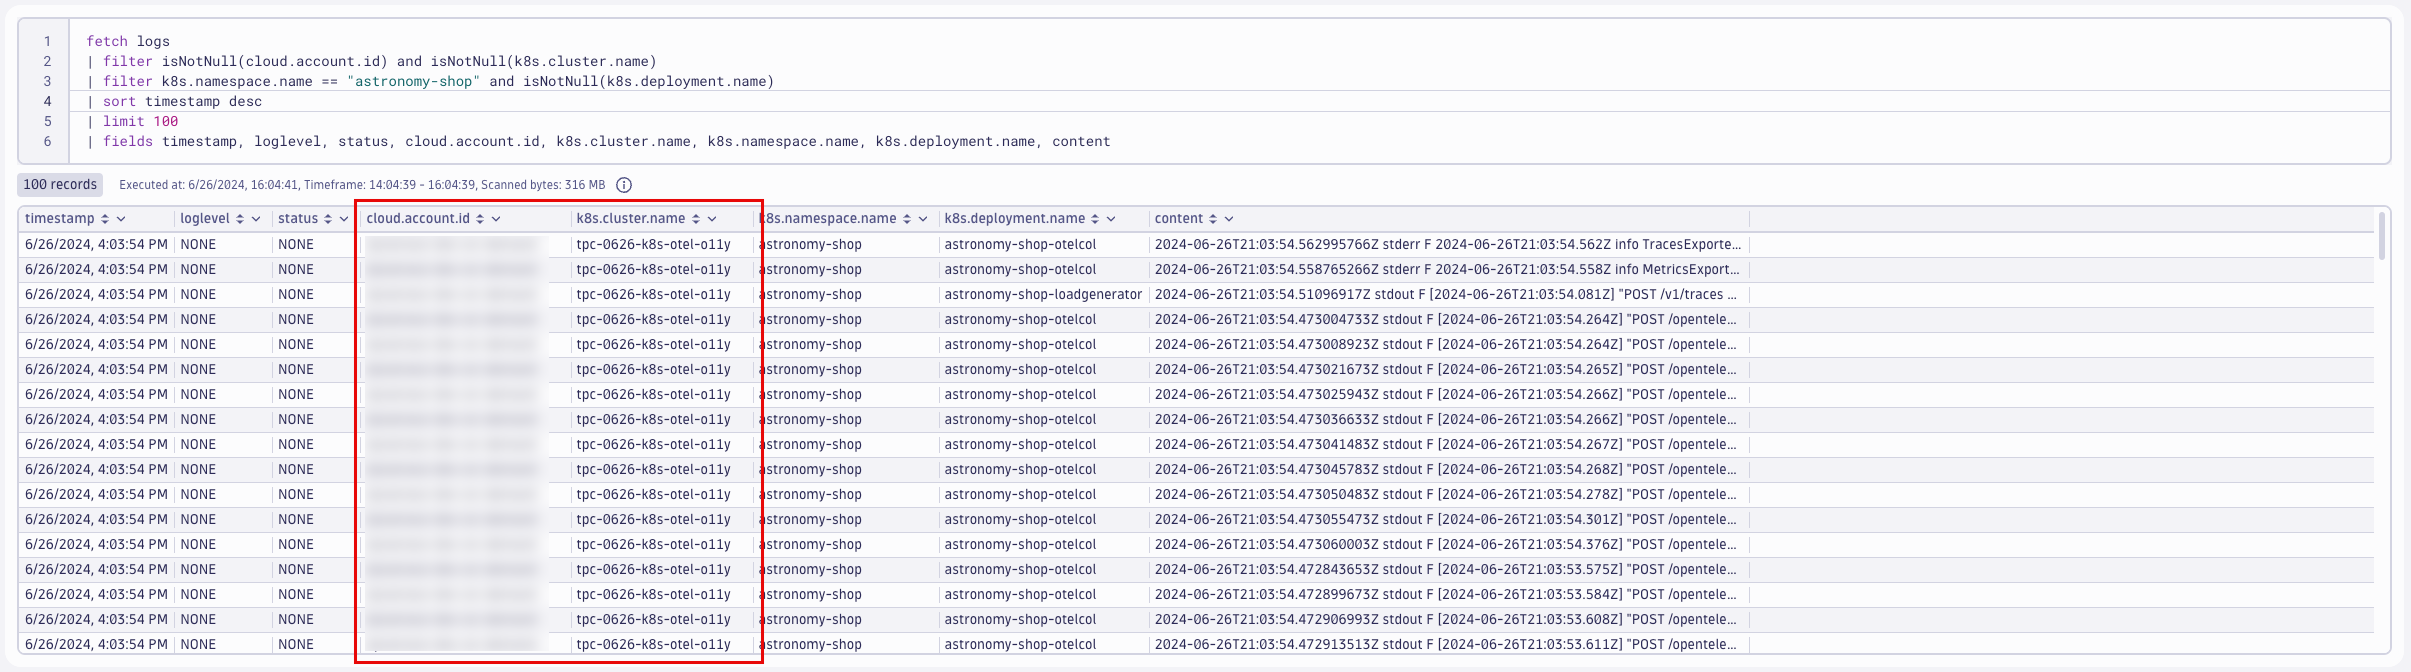The width and height of the screenshot is (2411, 672).
Task: Open timestamp column options chevron
Action: tap(121, 219)
